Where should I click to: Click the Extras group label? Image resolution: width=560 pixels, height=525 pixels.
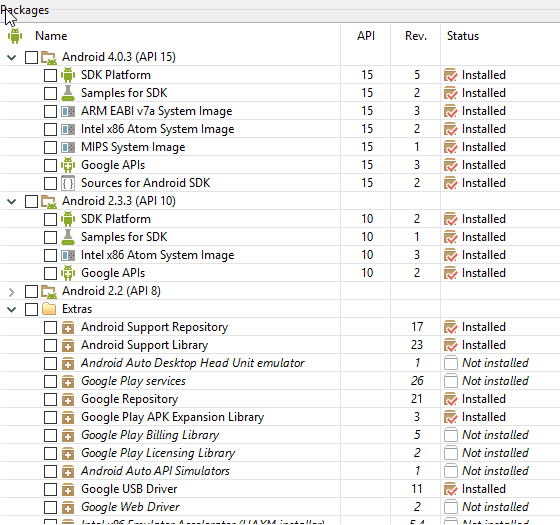(x=77, y=309)
